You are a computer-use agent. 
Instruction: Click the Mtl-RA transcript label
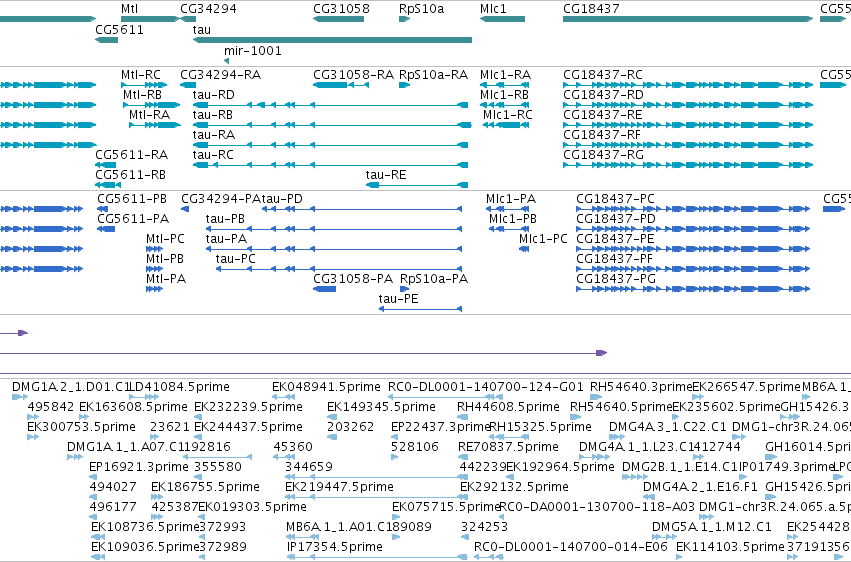[x=149, y=114]
